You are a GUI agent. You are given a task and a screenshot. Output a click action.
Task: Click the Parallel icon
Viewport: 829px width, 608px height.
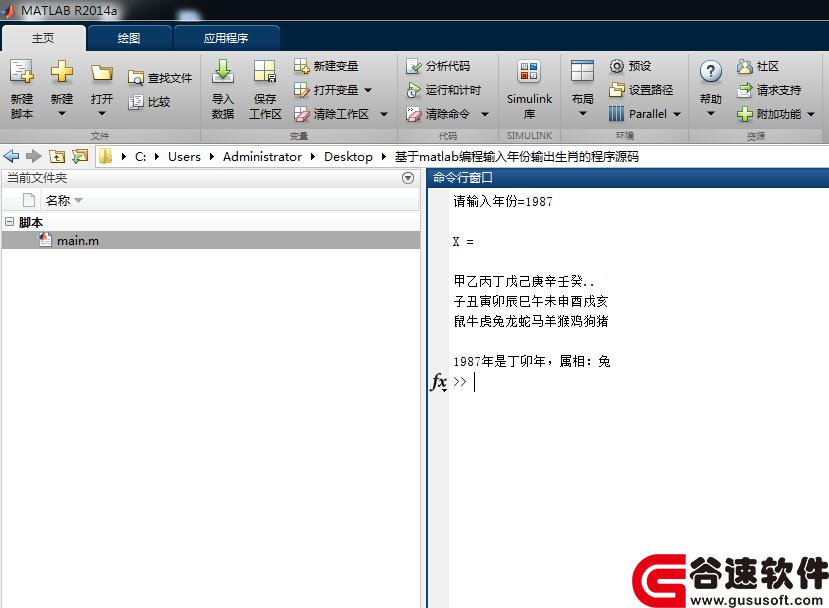616,114
